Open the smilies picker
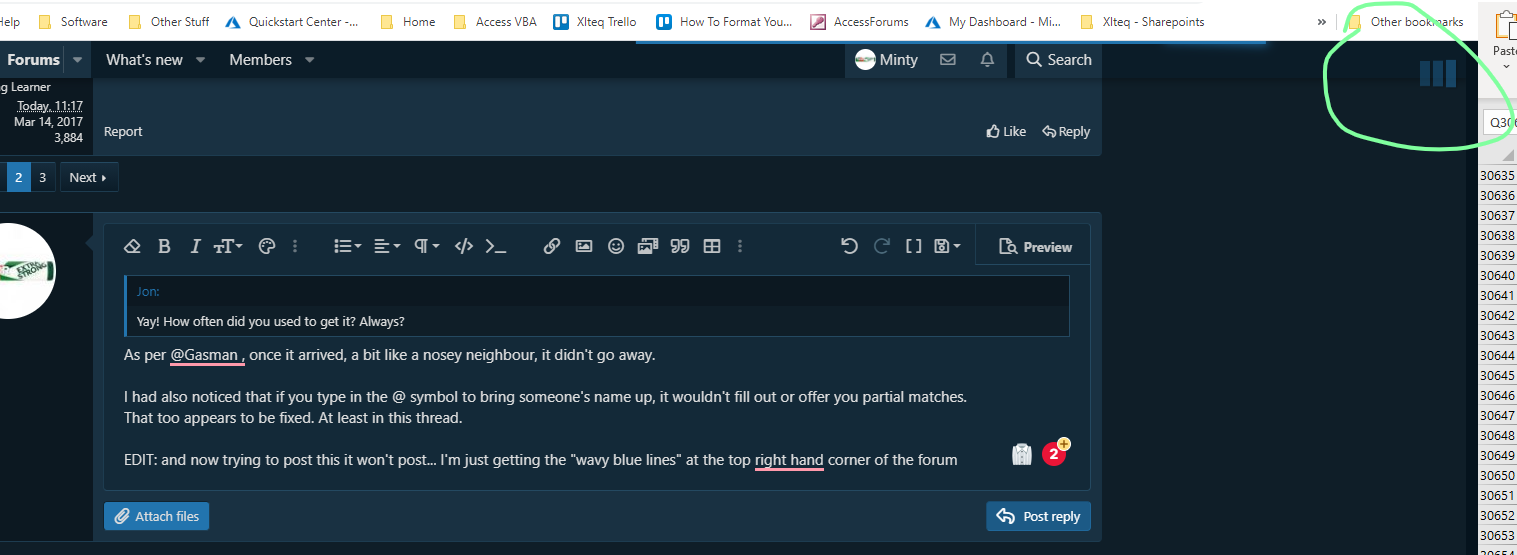1517x555 pixels. [616, 246]
